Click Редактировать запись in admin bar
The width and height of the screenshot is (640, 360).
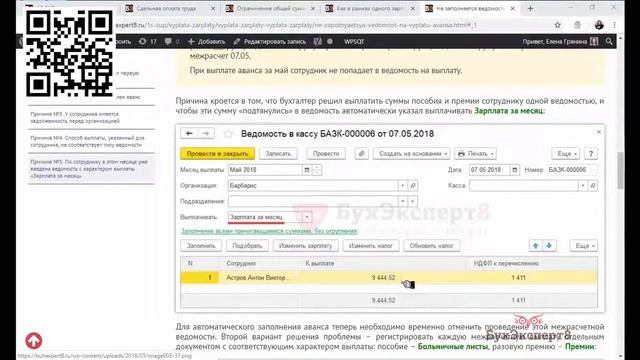270,41
